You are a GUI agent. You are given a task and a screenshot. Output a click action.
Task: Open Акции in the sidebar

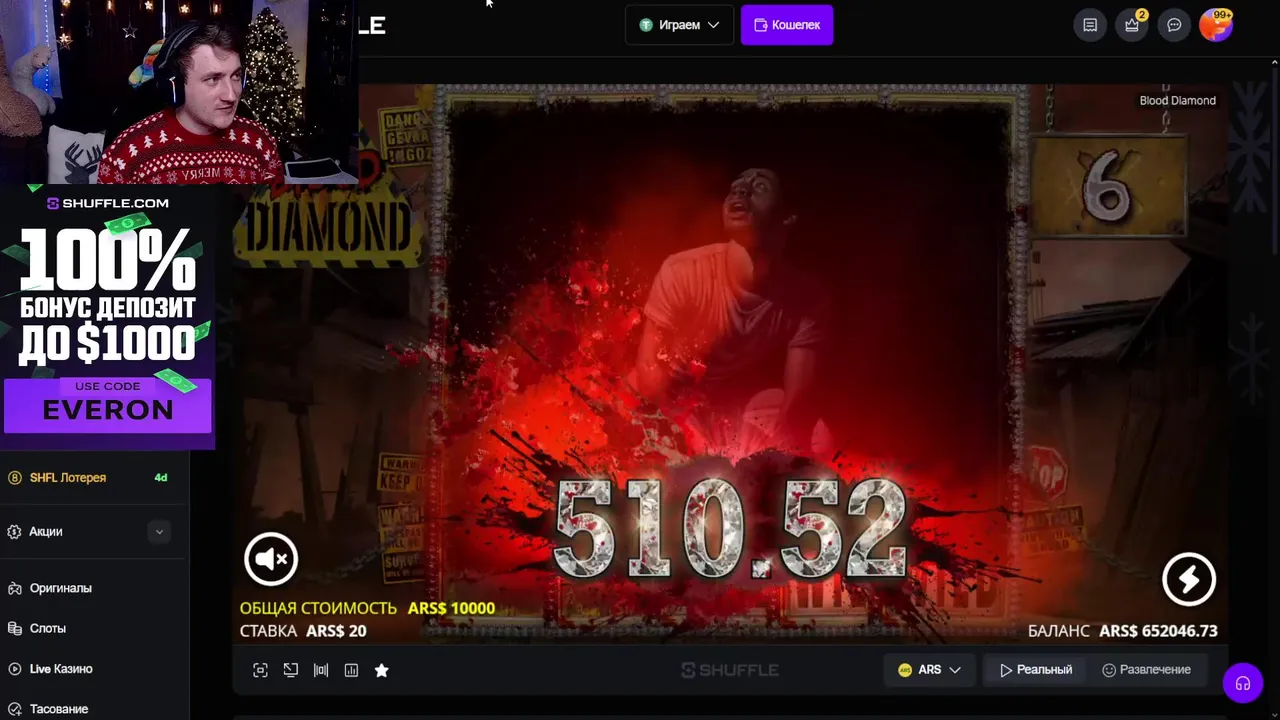click(x=46, y=532)
